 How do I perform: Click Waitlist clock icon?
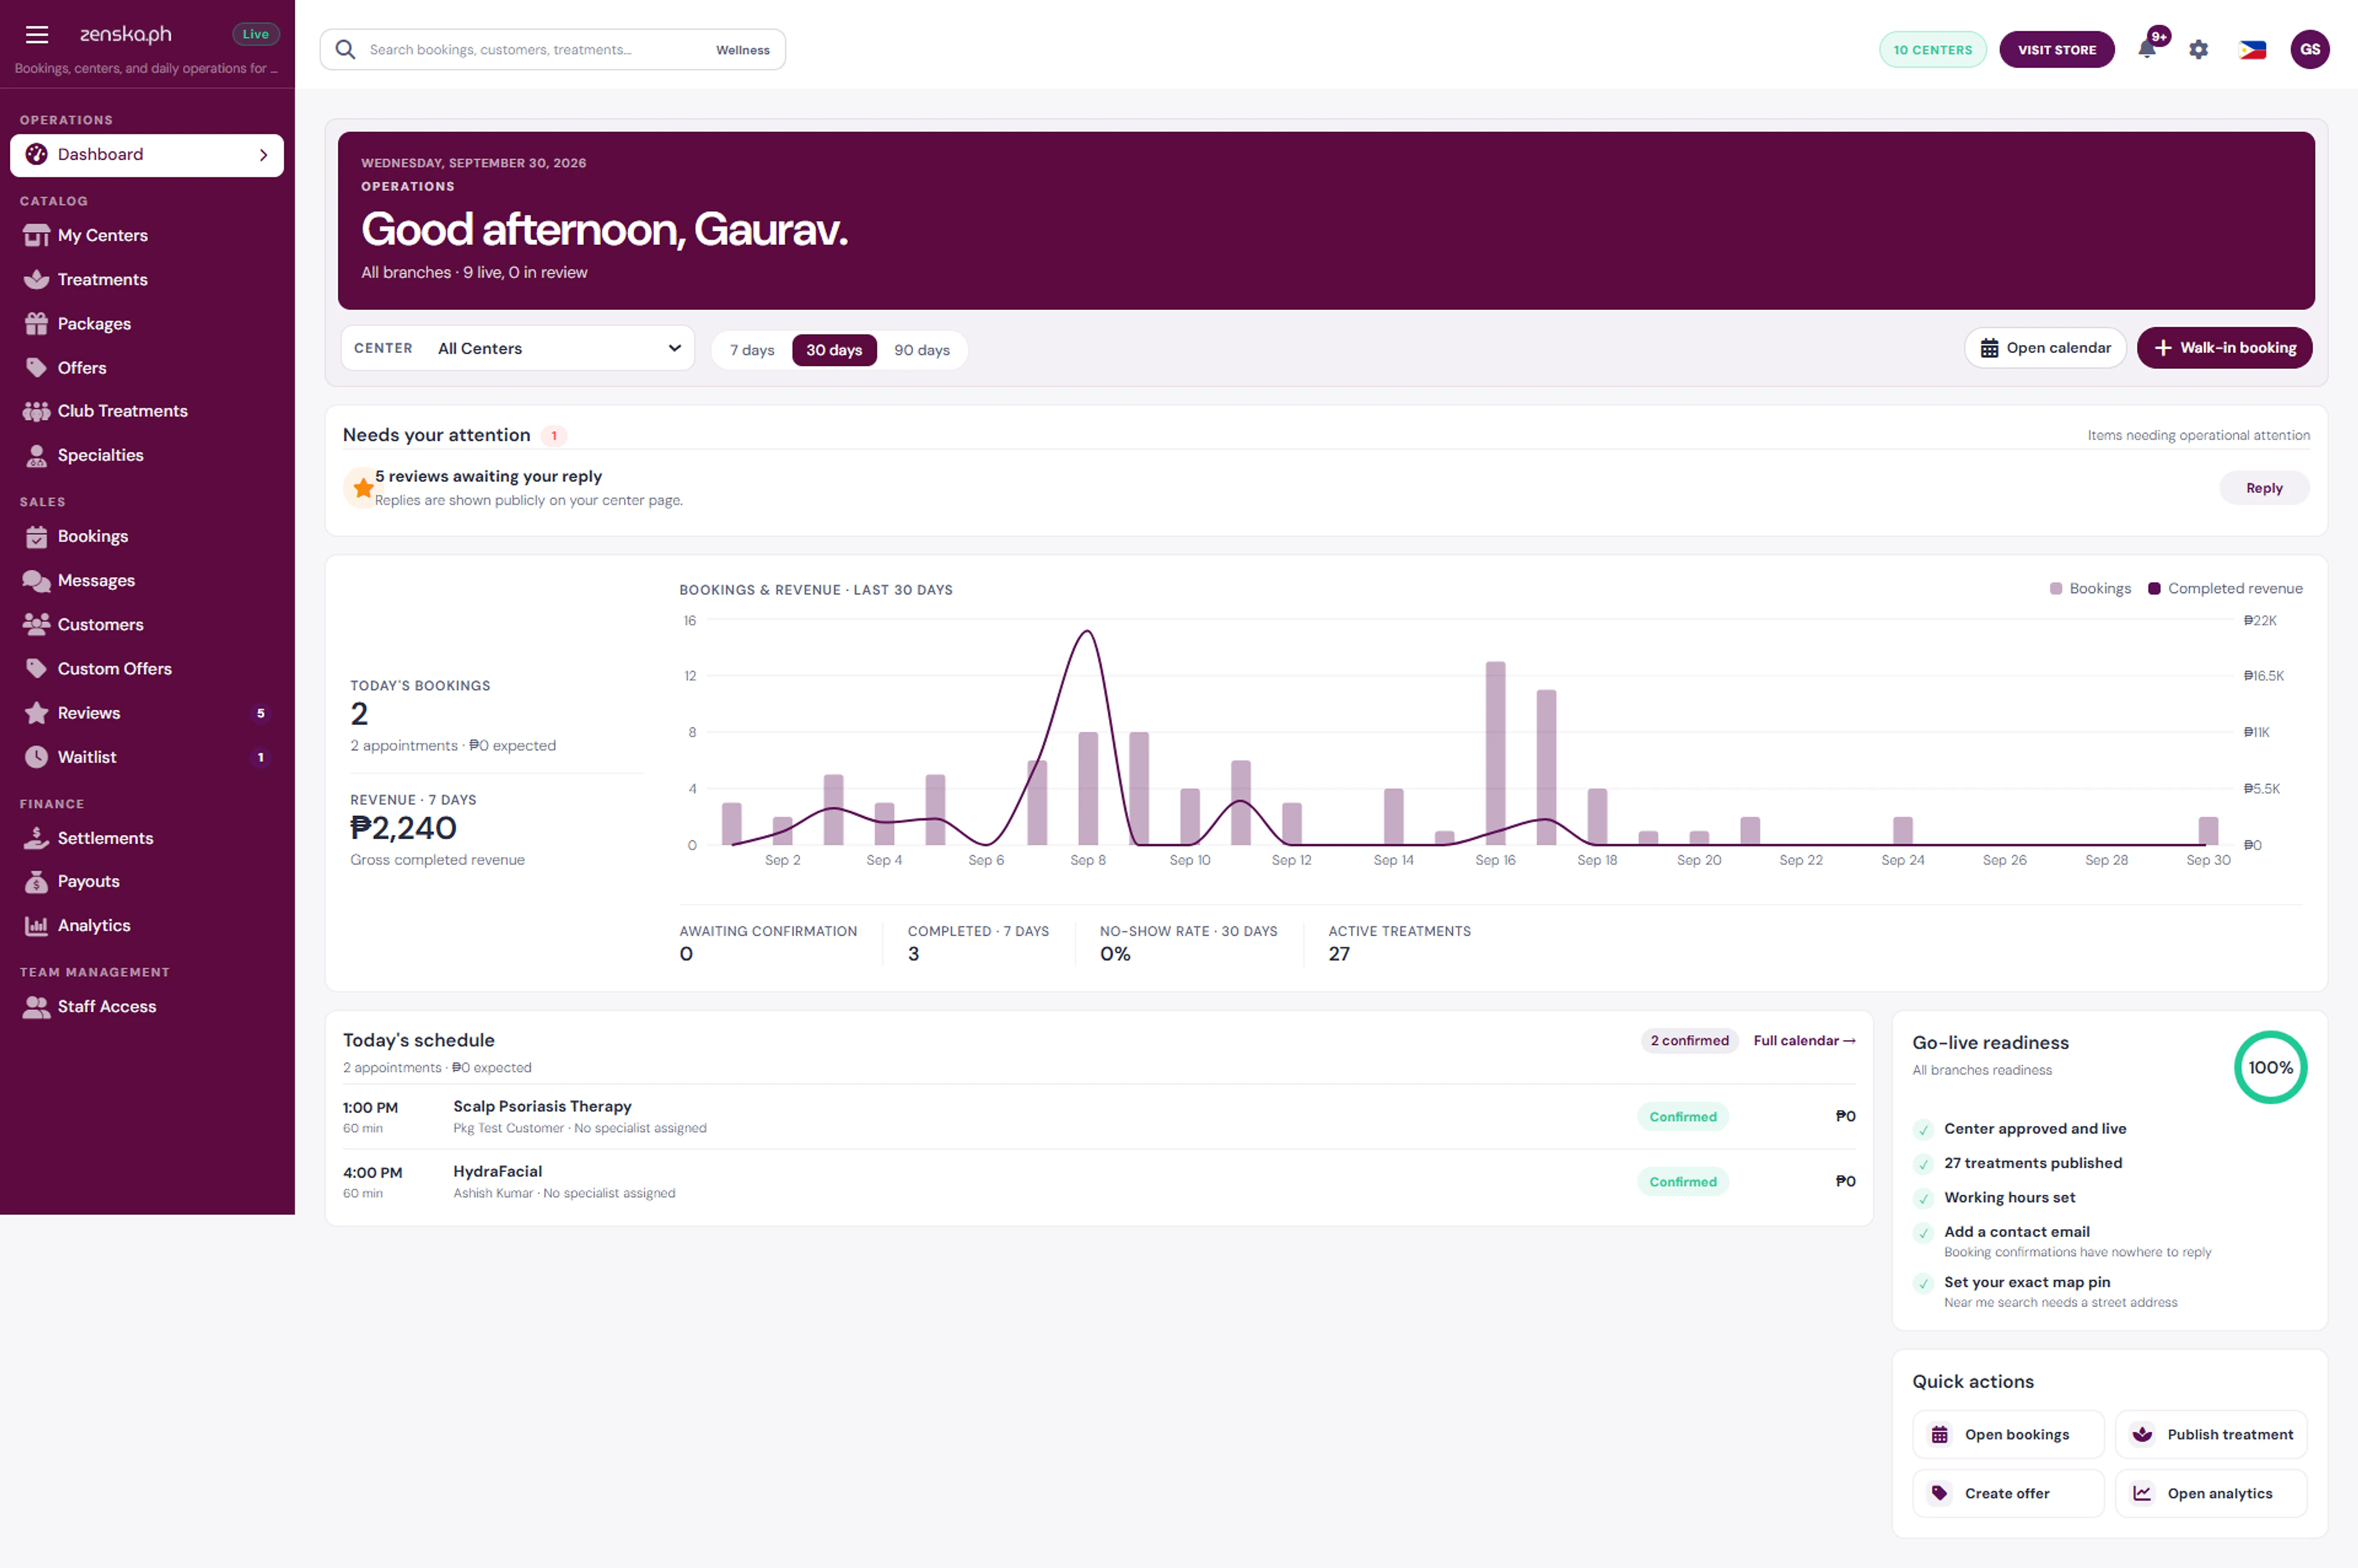37,757
